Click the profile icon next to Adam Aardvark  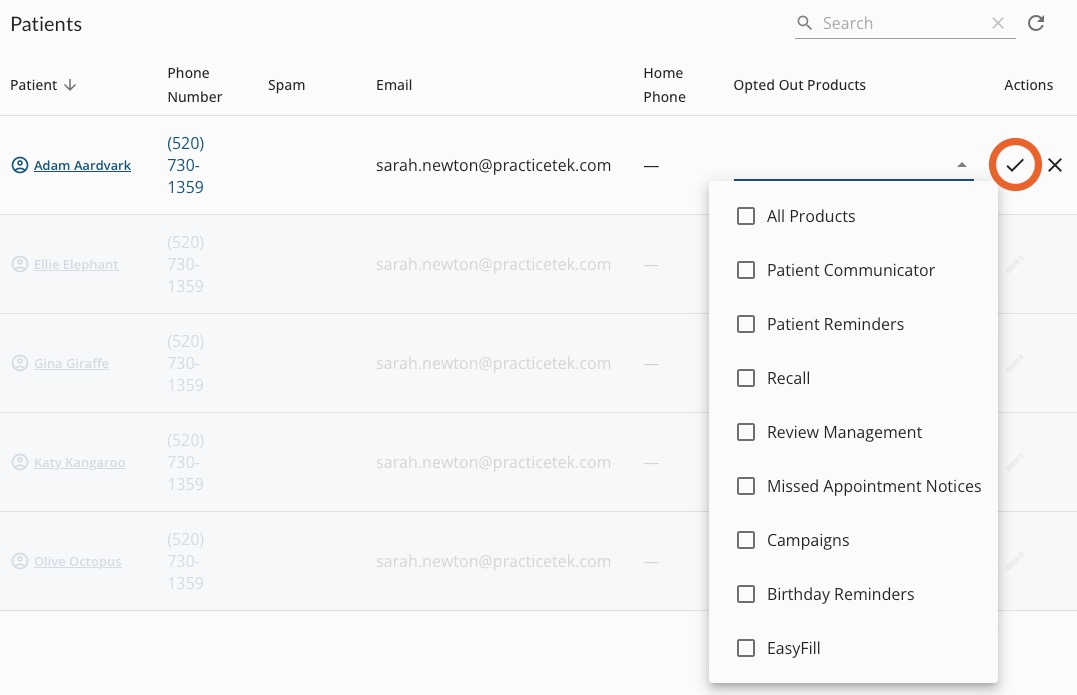tap(19, 165)
